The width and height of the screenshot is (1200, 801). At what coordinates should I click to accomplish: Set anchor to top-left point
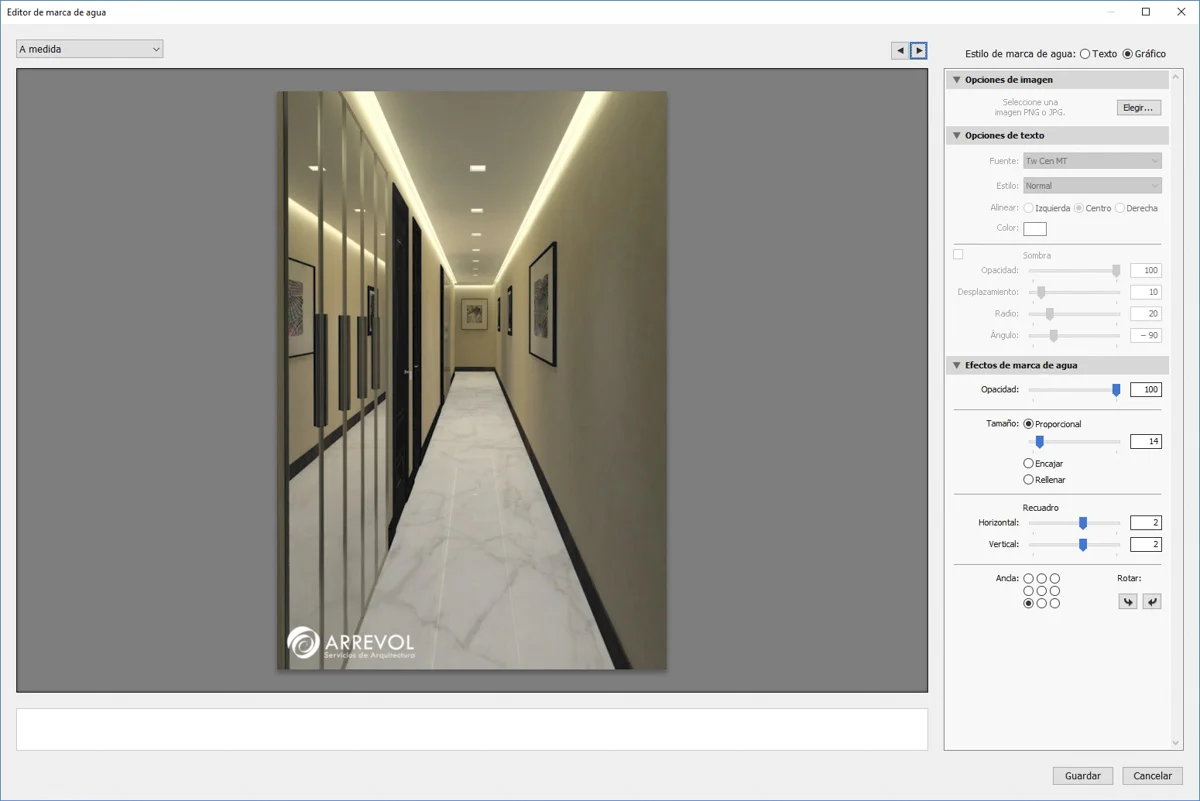1029,578
